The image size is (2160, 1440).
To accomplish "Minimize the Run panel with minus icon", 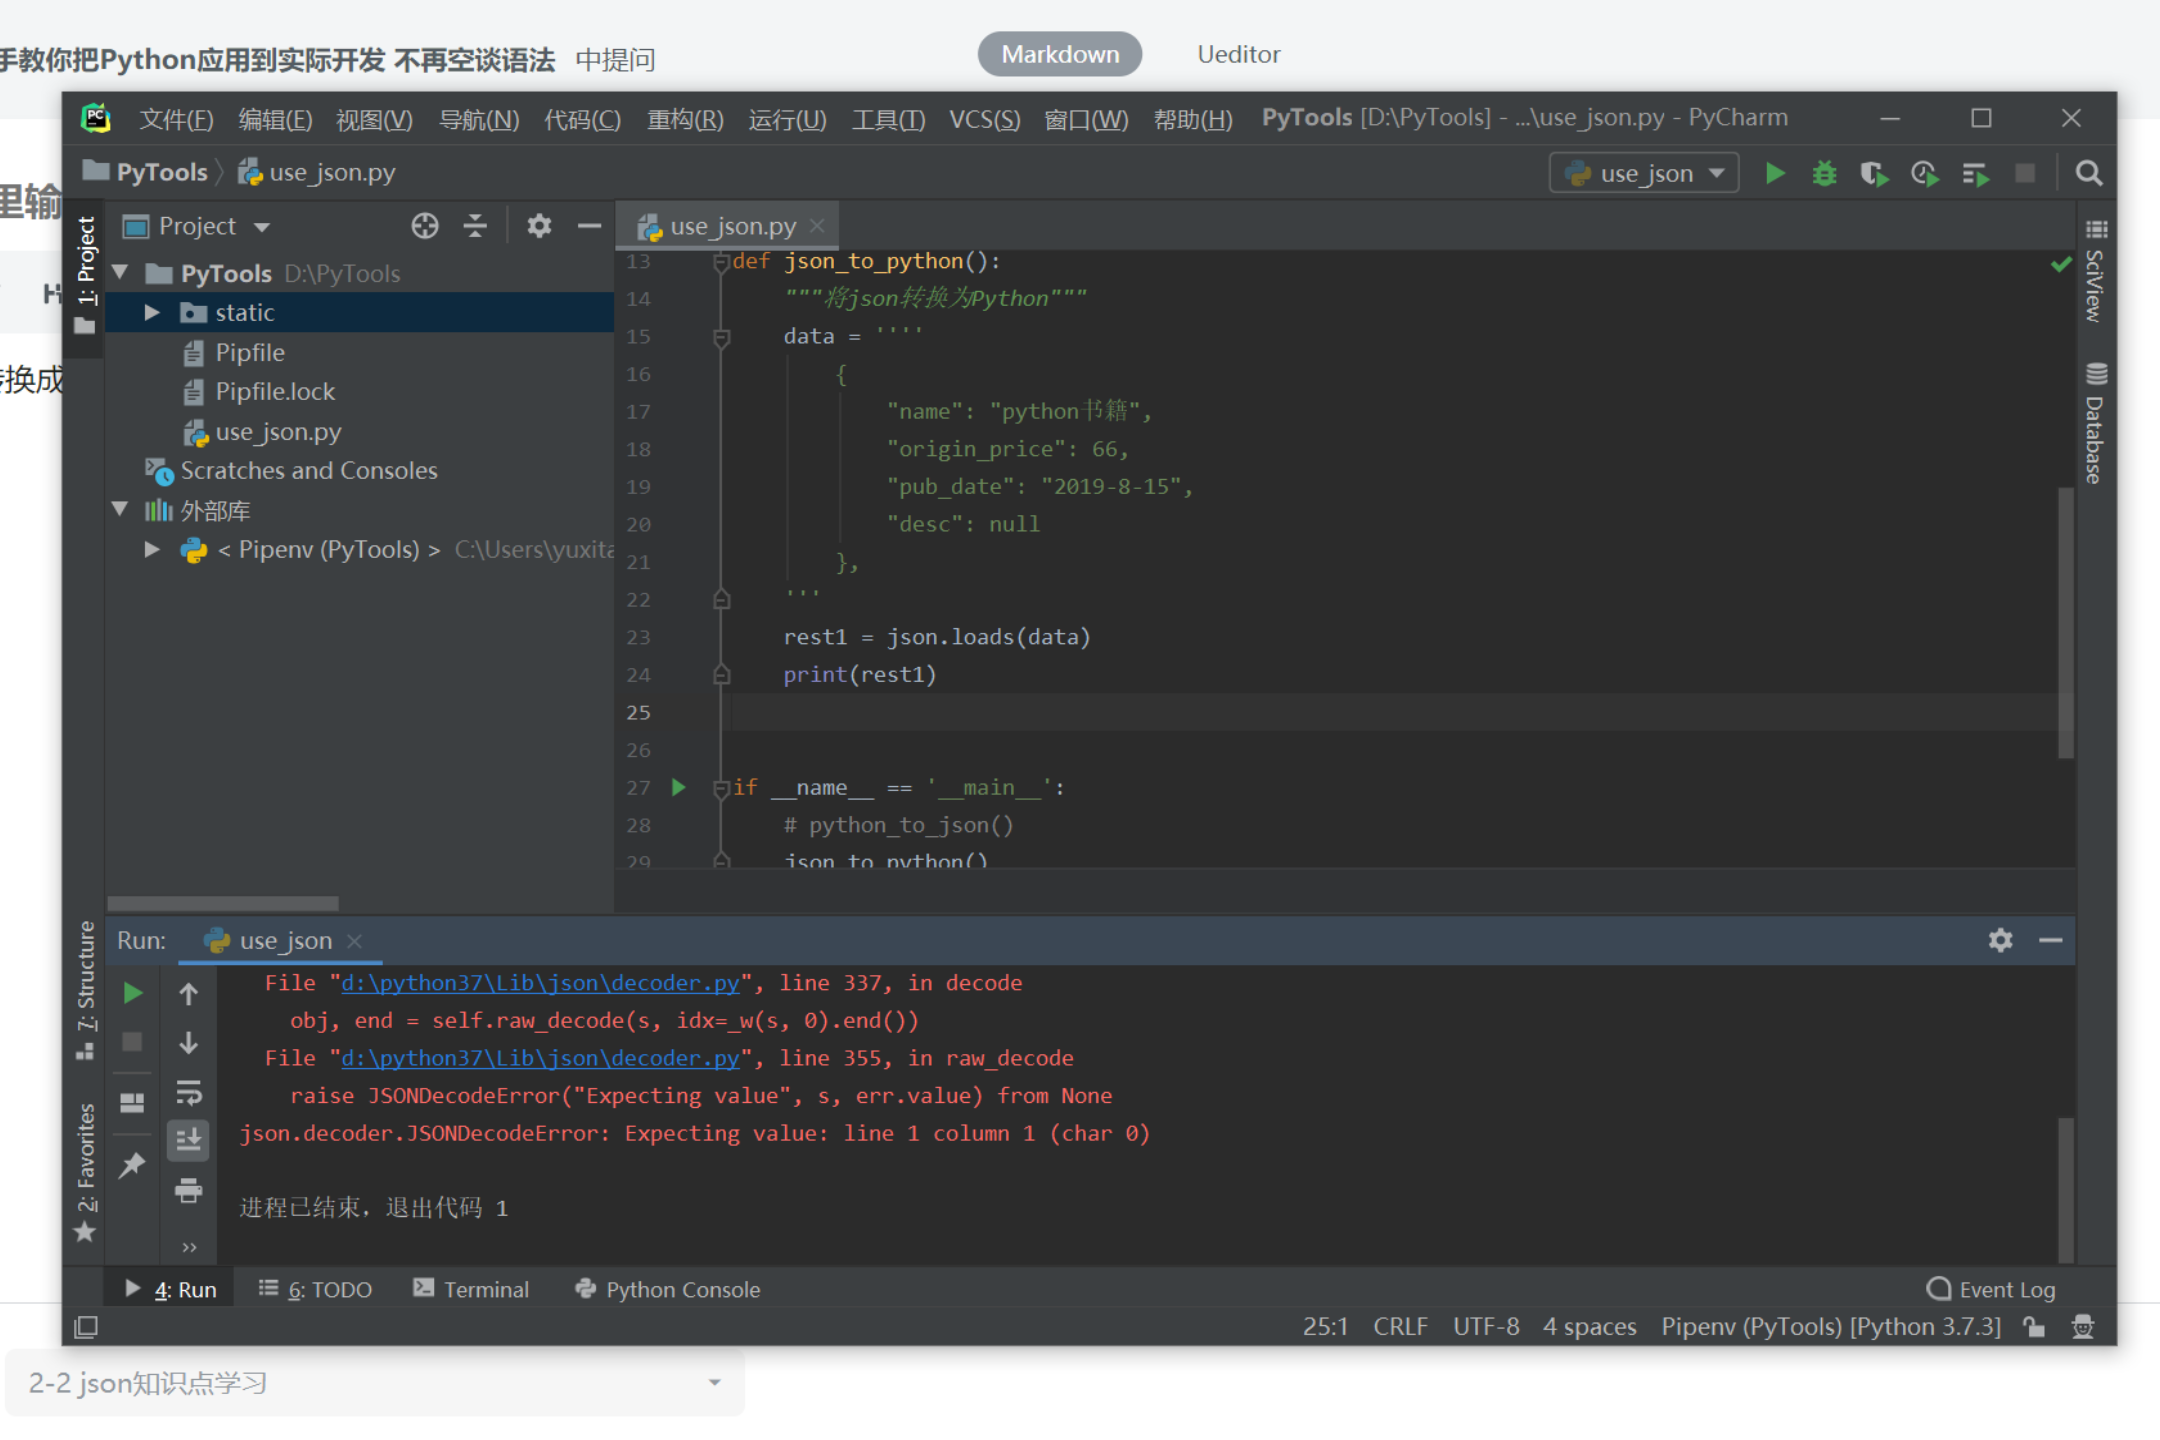I will coord(2050,940).
